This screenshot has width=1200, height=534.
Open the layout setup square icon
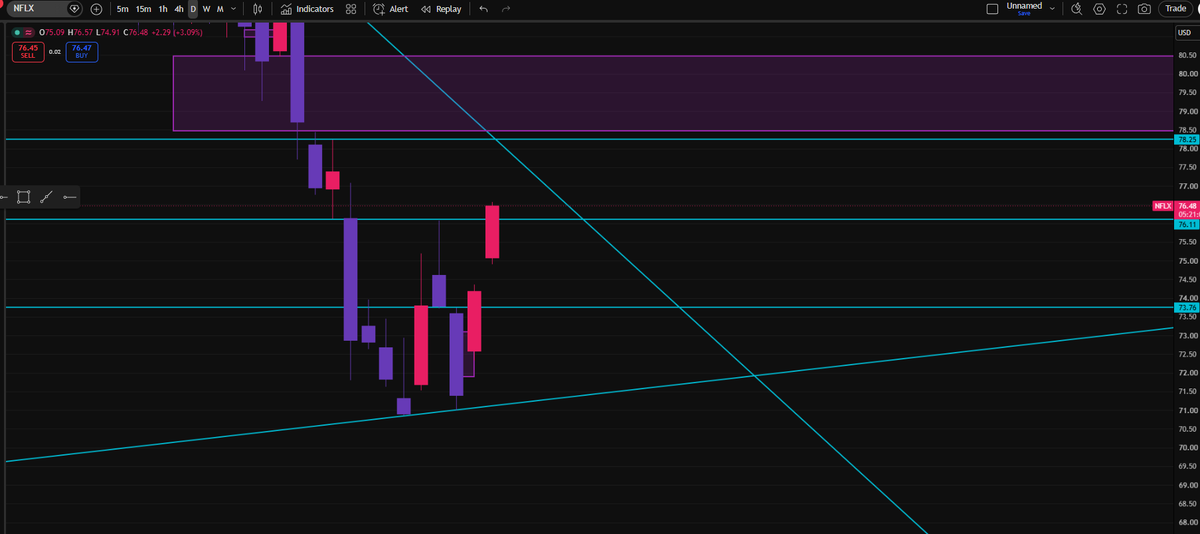coord(992,9)
